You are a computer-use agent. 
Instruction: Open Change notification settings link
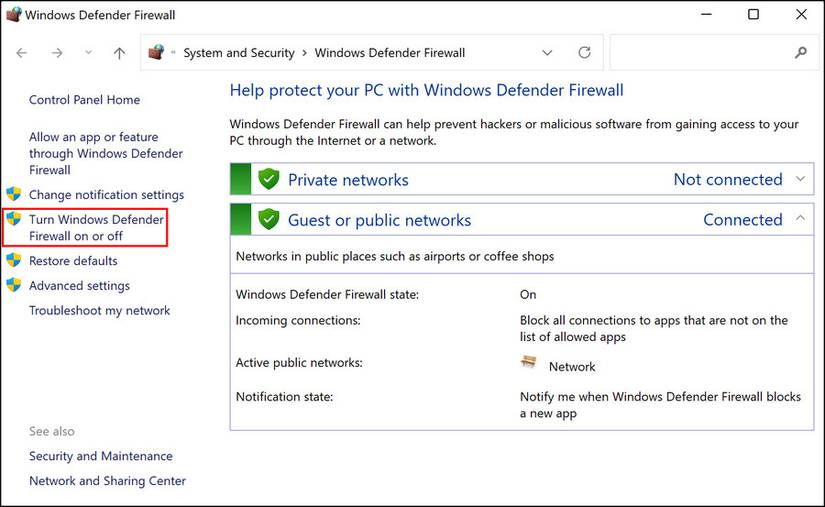[106, 195]
